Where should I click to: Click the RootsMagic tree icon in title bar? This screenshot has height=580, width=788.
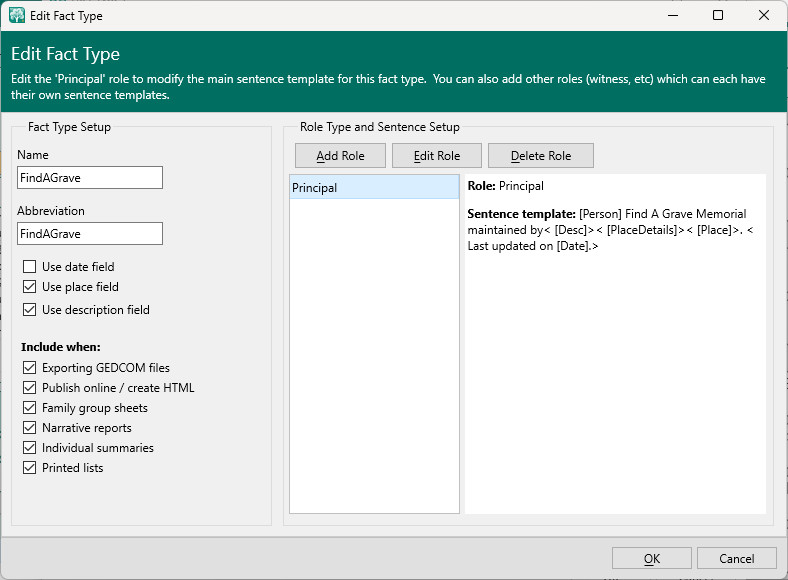coord(17,15)
